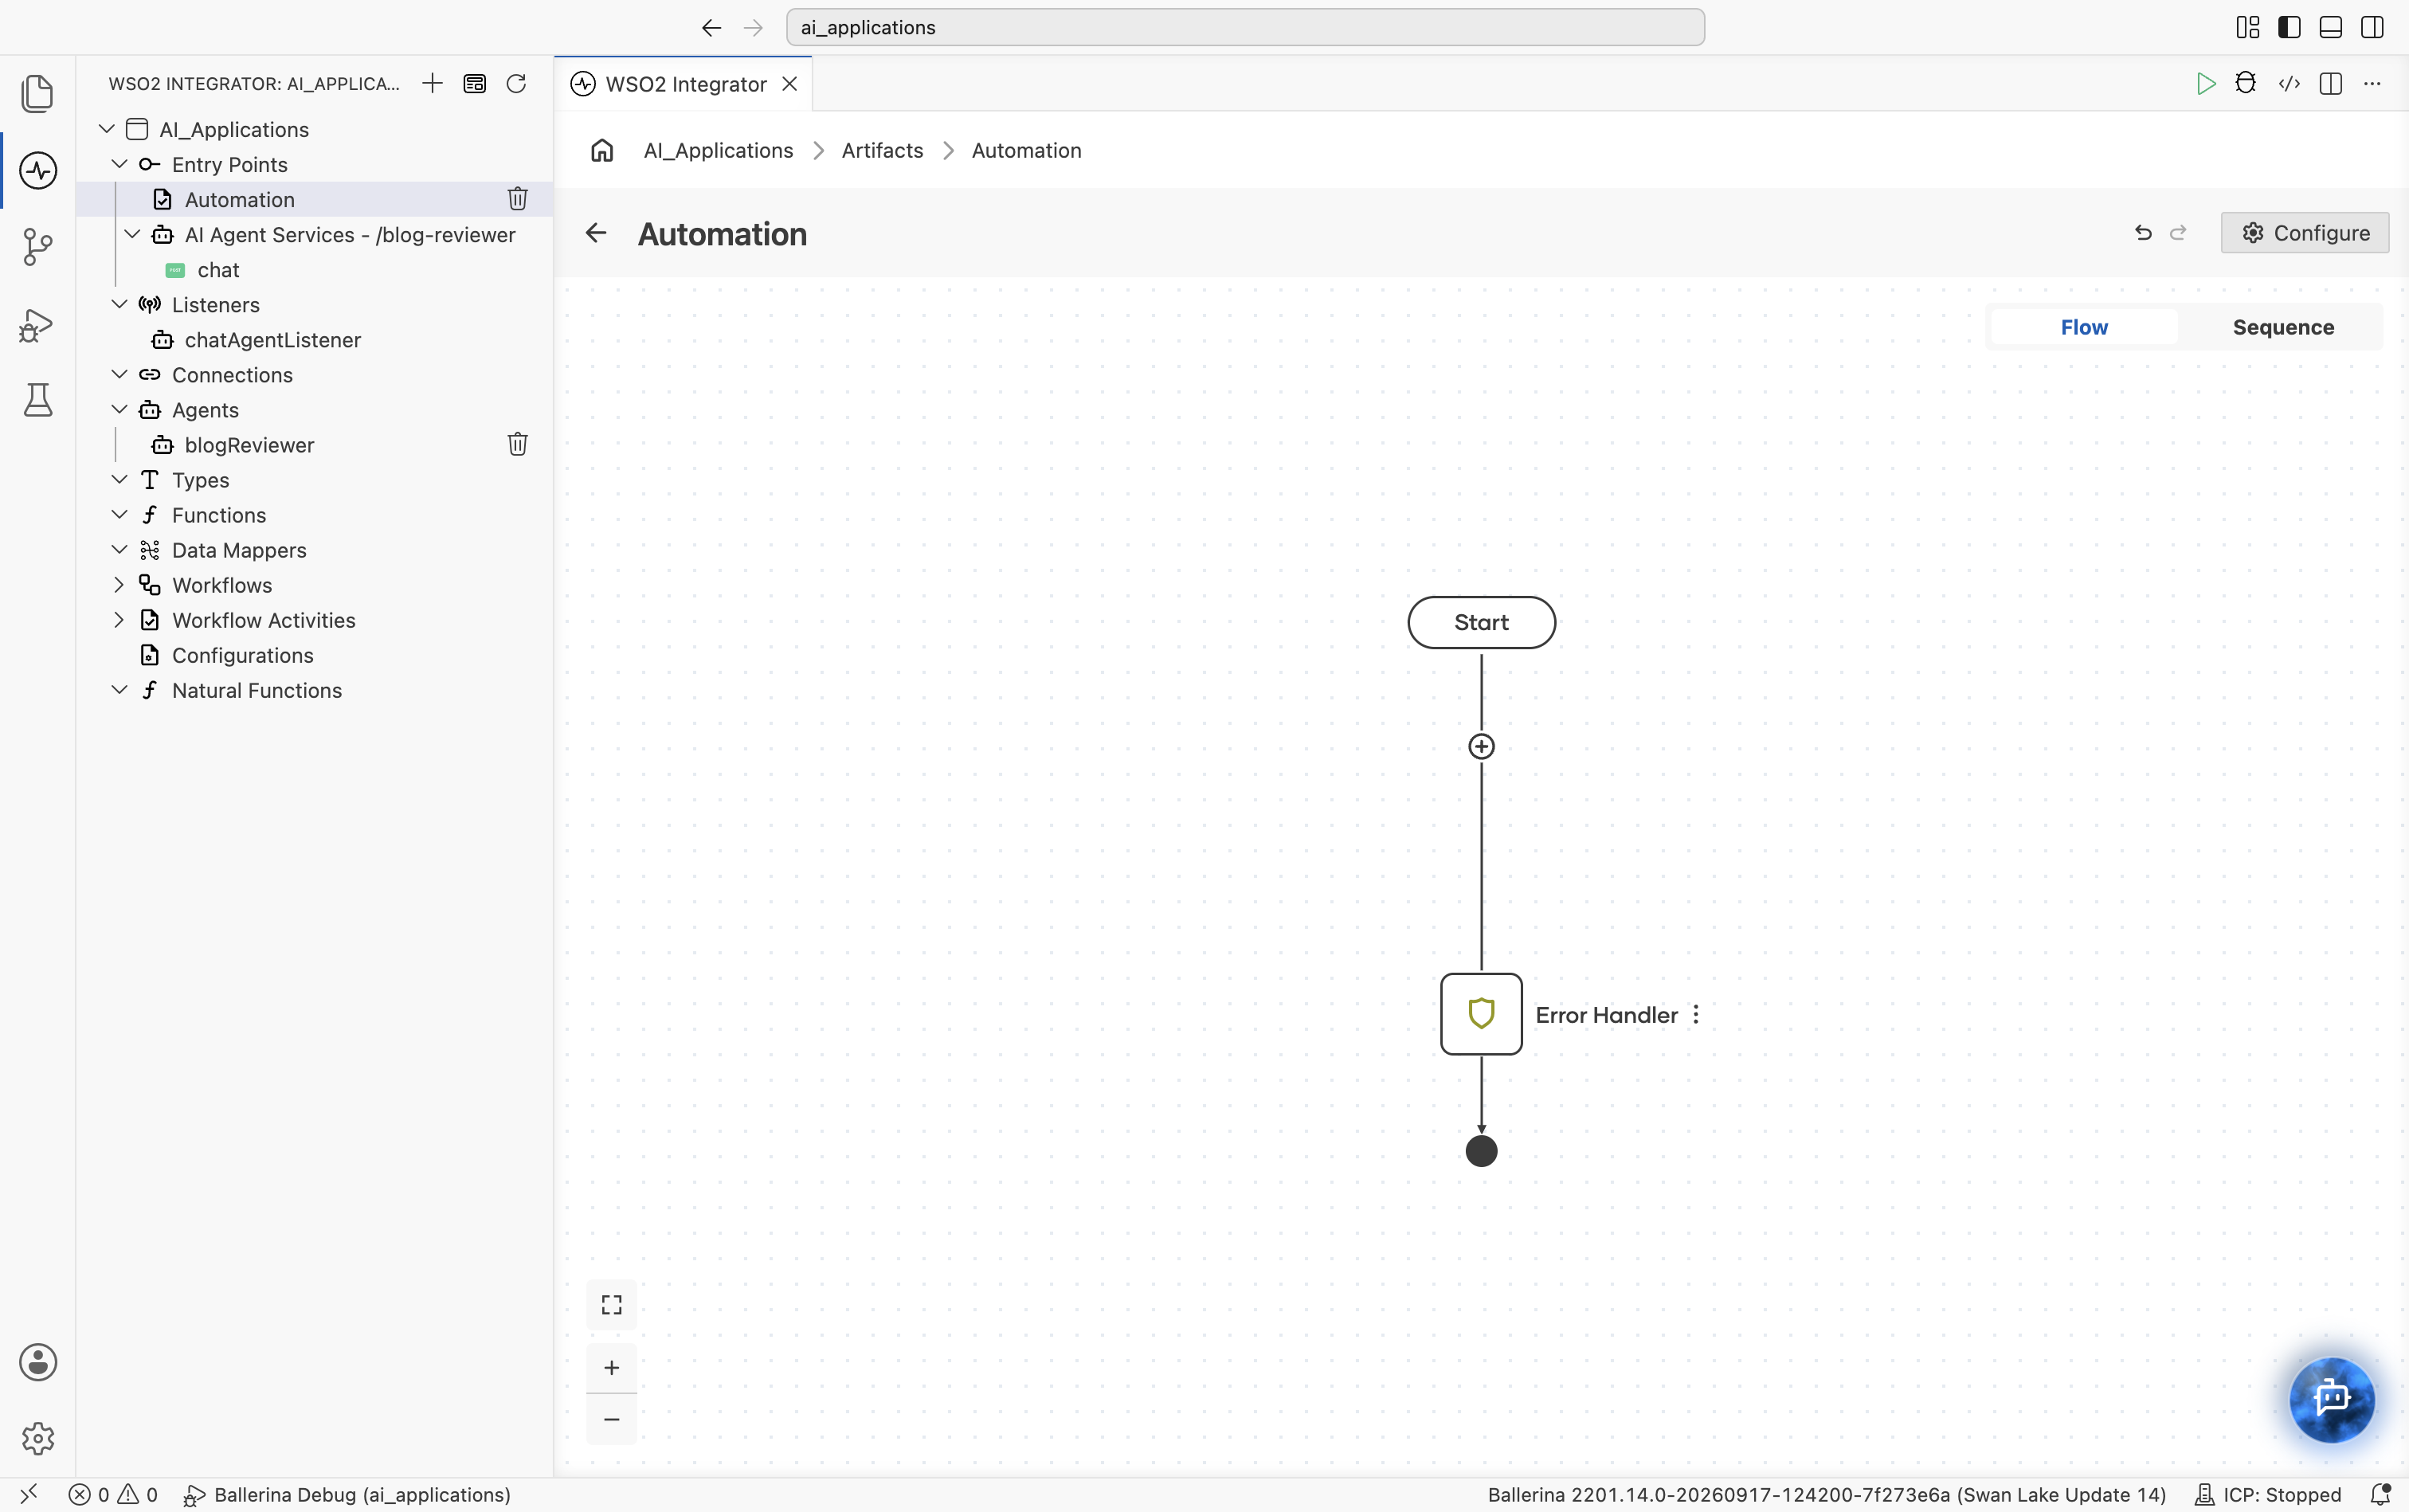Viewport: 2409px width, 1512px height.
Task: Open the Explorer view in activity bar
Action: click(37, 93)
